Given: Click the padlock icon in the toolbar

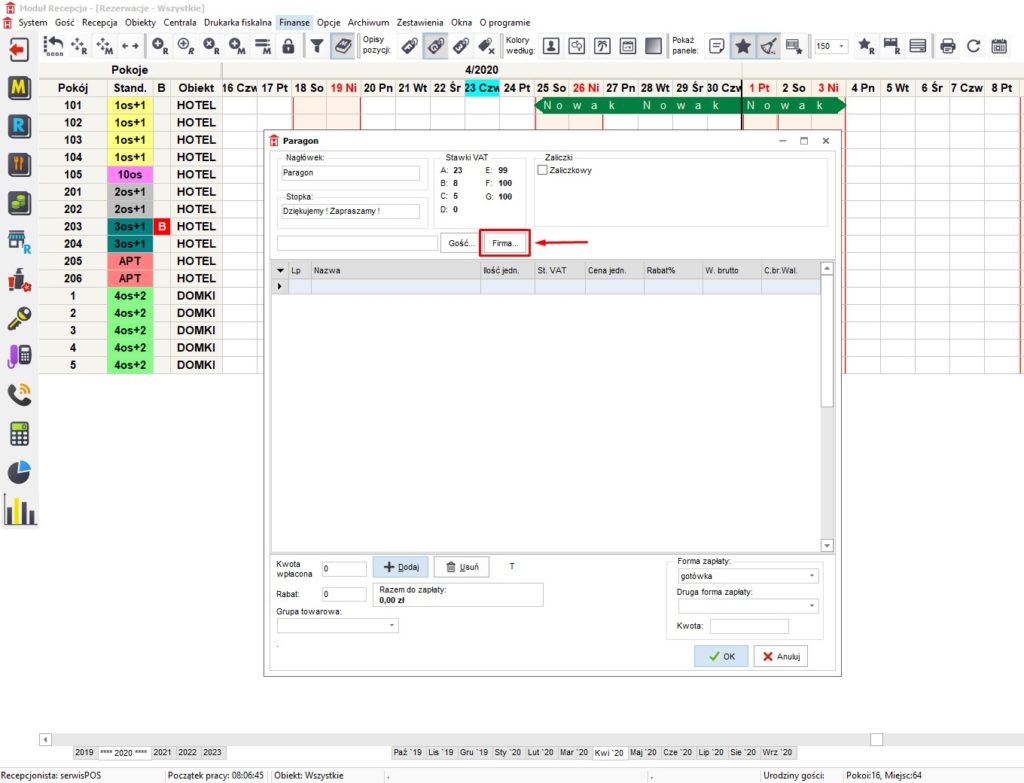Looking at the screenshot, I should [288, 46].
